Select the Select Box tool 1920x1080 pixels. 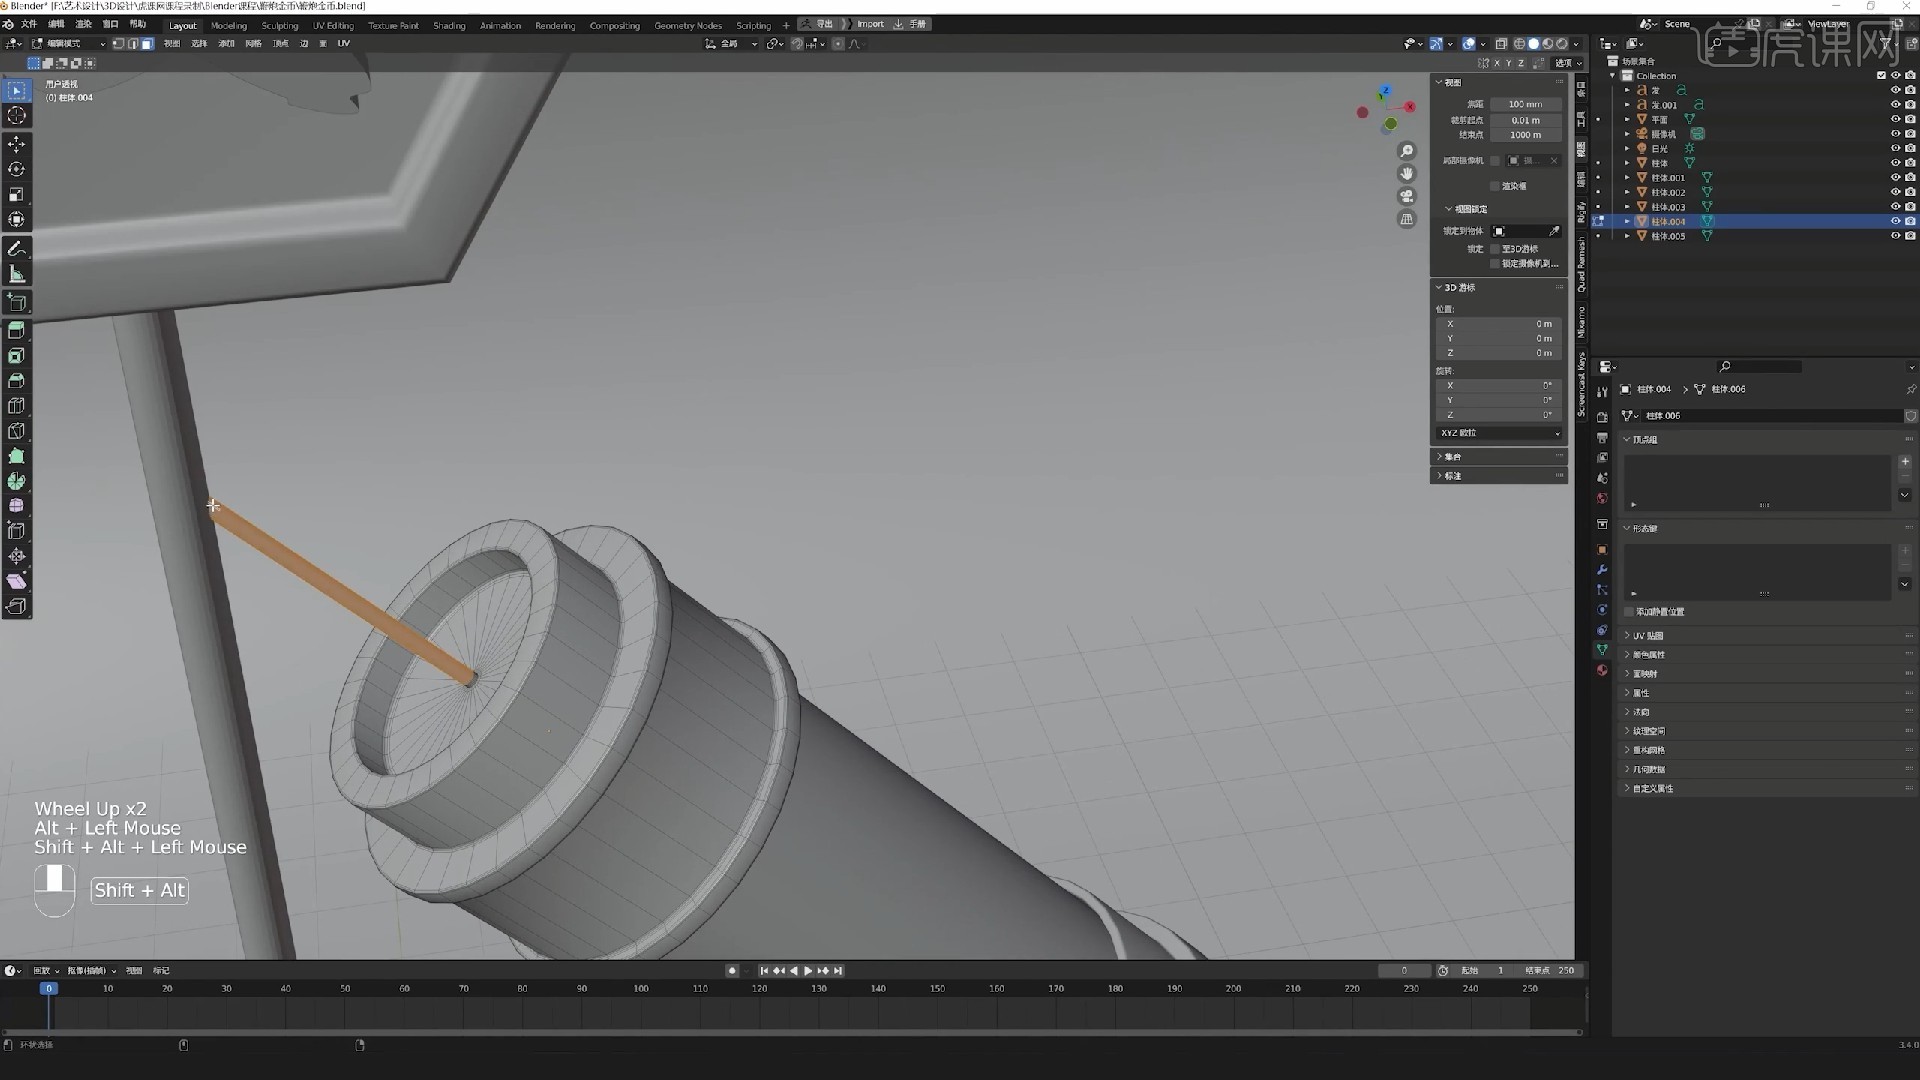click(17, 91)
